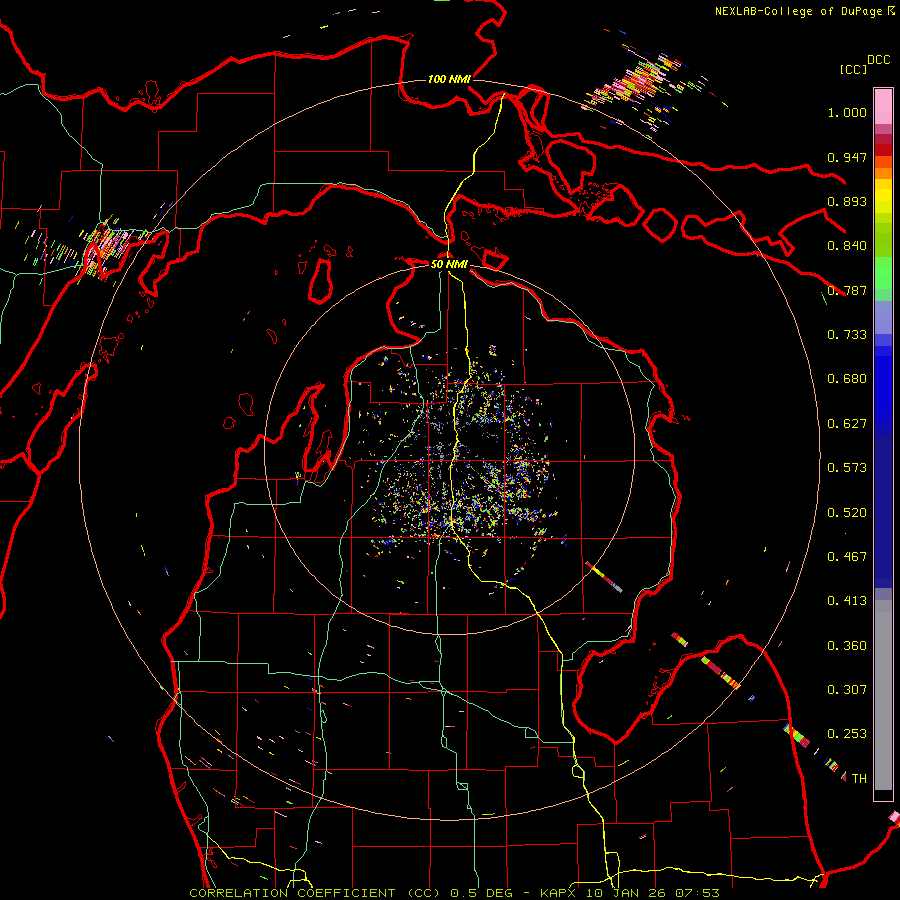900x900 pixels.
Task: Select the 0.413 legend value
Action: click(847, 601)
